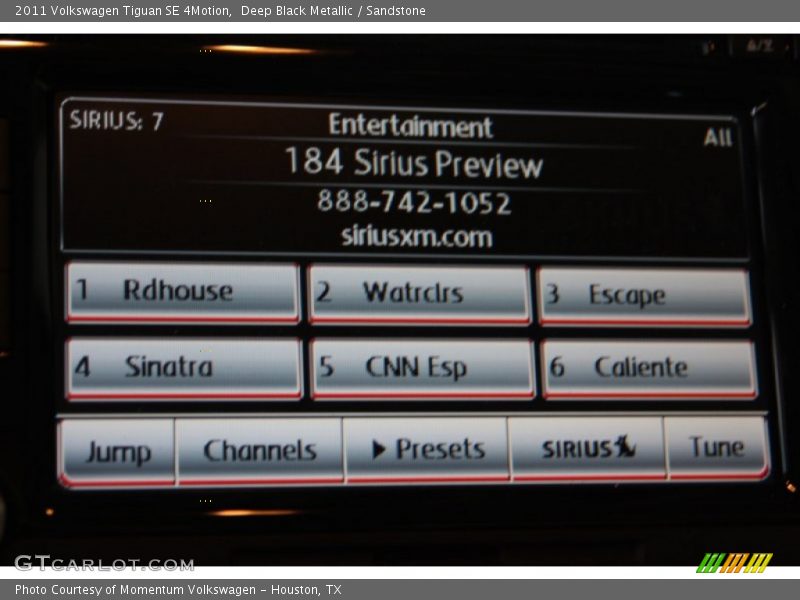Image resolution: width=800 pixels, height=600 pixels.
Task: Tap the siriusxm.com text
Action: coord(417,237)
